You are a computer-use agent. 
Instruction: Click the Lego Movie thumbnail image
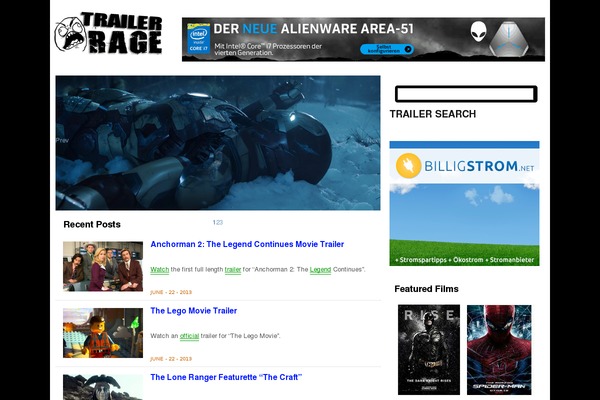pos(103,333)
